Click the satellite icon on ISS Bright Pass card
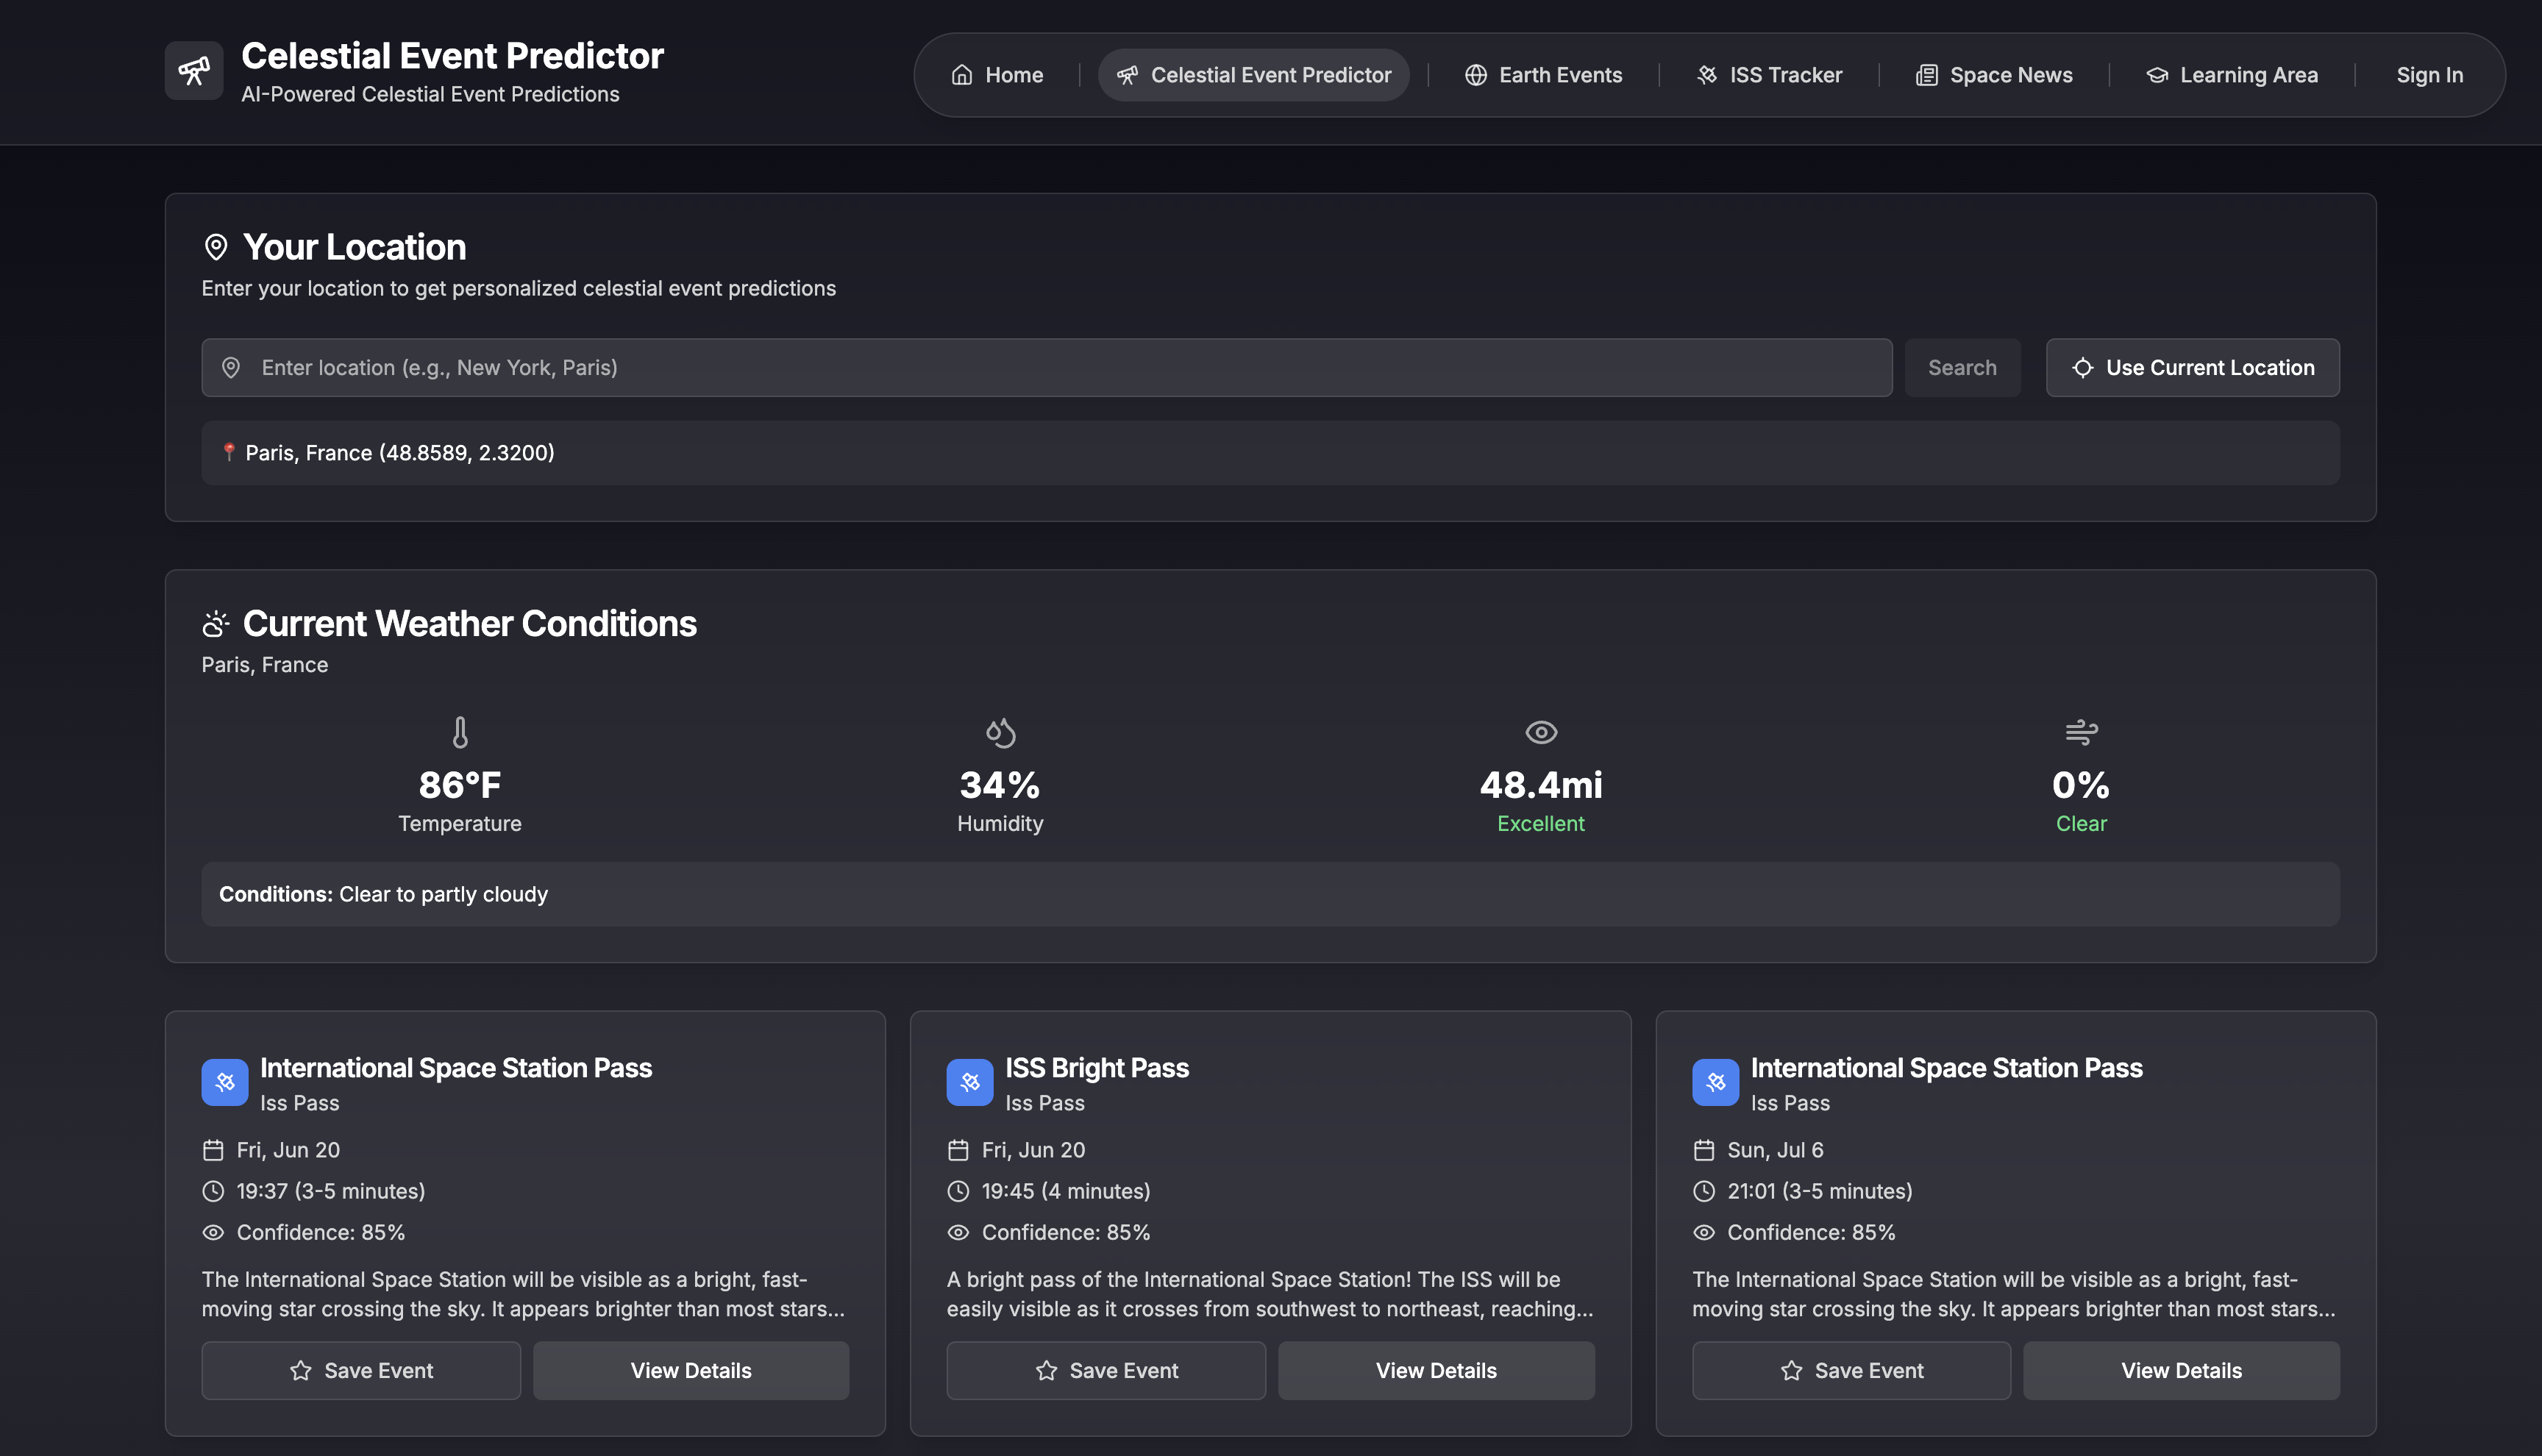The width and height of the screenshot is (2542, 1456). click(x=969, y=1082)
